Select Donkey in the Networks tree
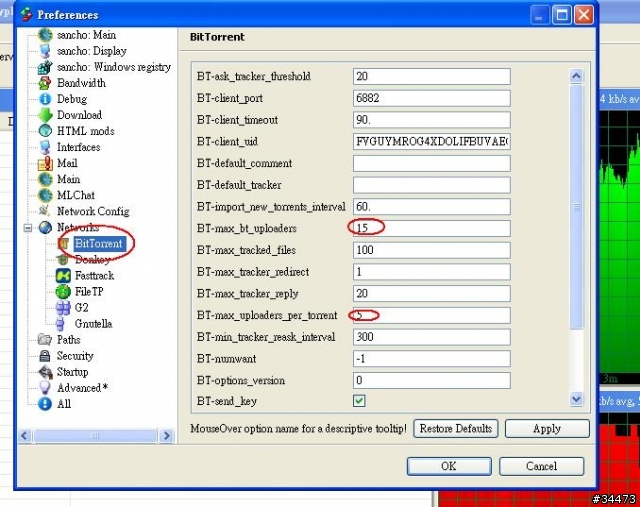Screen dimensions: 640x507 [x=93, y=260]
